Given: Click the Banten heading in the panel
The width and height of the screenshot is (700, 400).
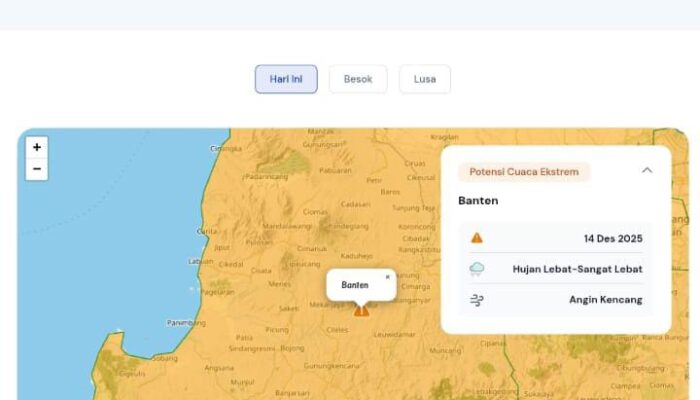Looking at the screenshot, I should (478, 201).
